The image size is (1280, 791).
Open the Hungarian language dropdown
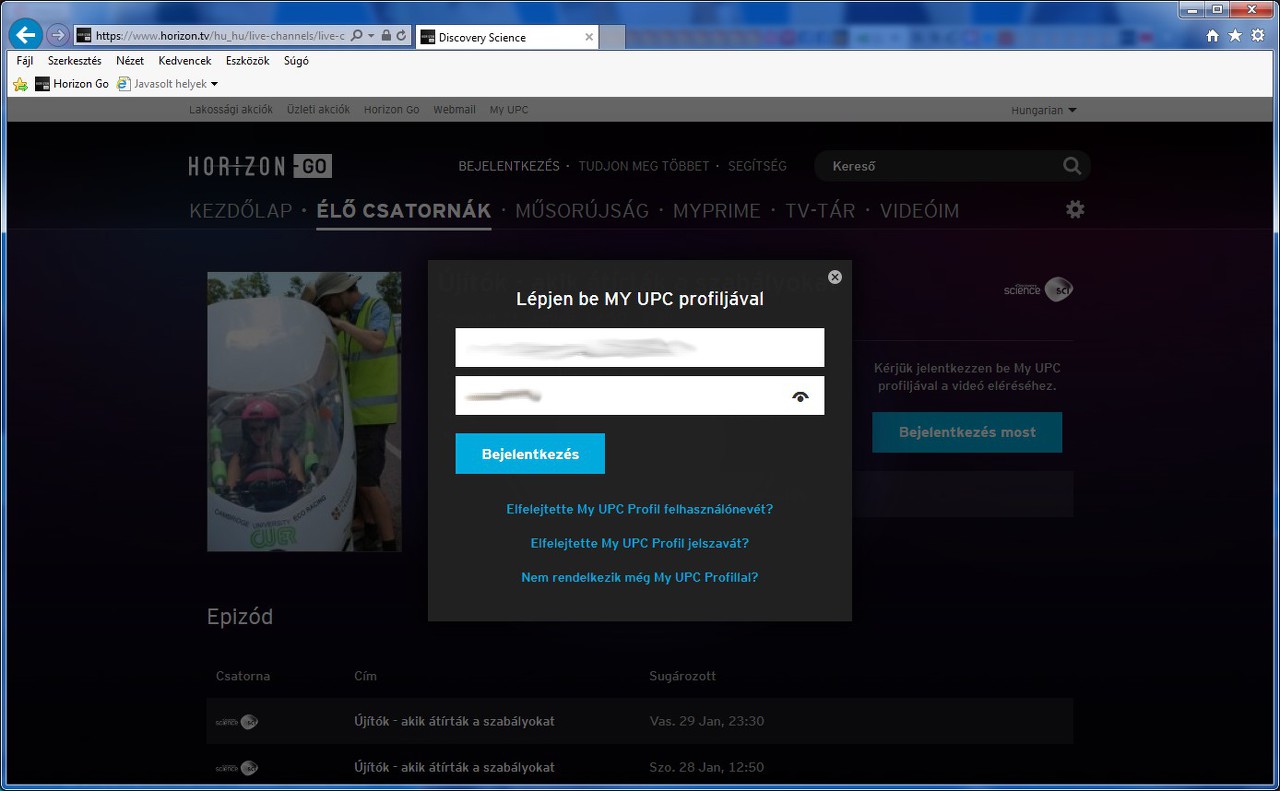(x=1044, y=110)
